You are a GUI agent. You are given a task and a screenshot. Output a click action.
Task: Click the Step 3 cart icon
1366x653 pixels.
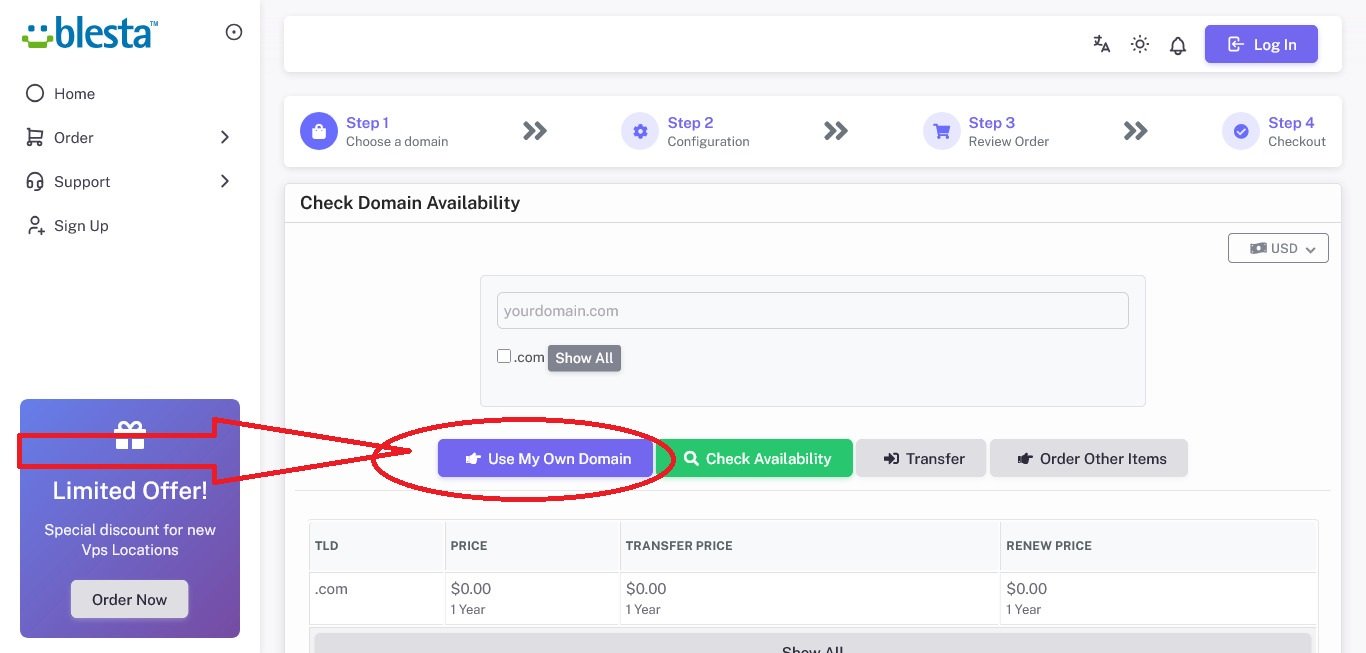point(941,131)
